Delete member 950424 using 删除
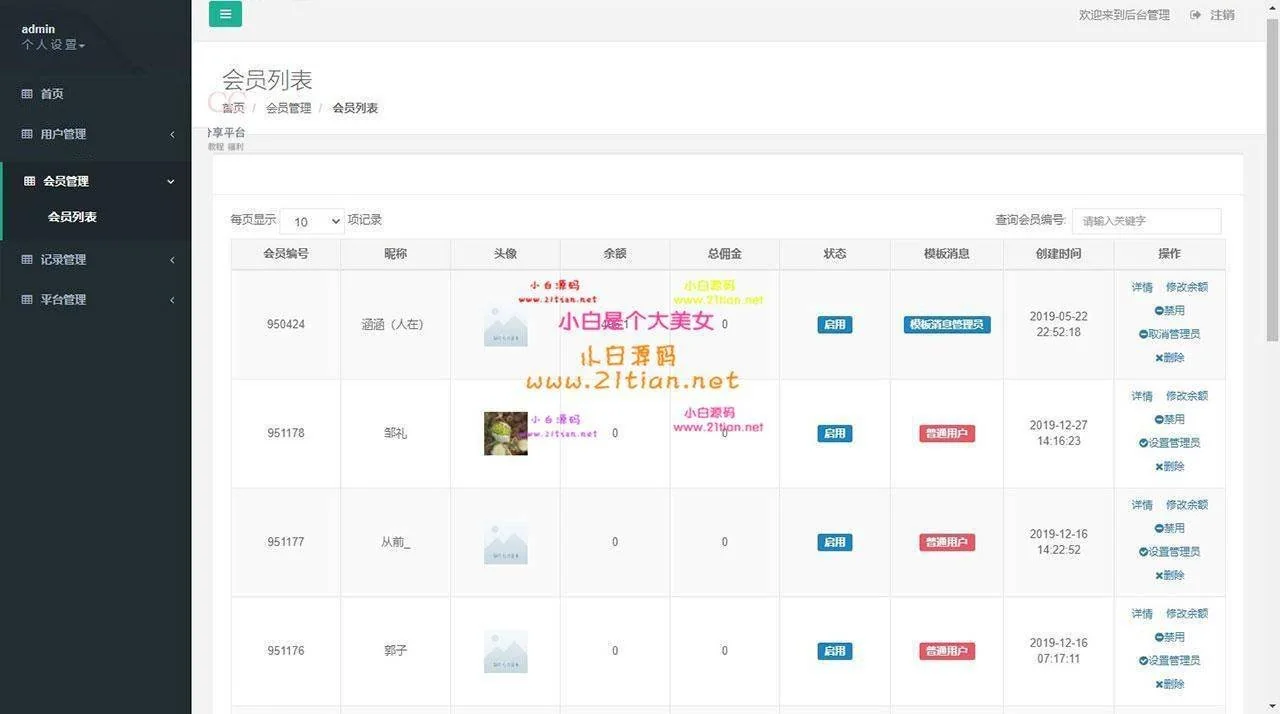 1169,358
